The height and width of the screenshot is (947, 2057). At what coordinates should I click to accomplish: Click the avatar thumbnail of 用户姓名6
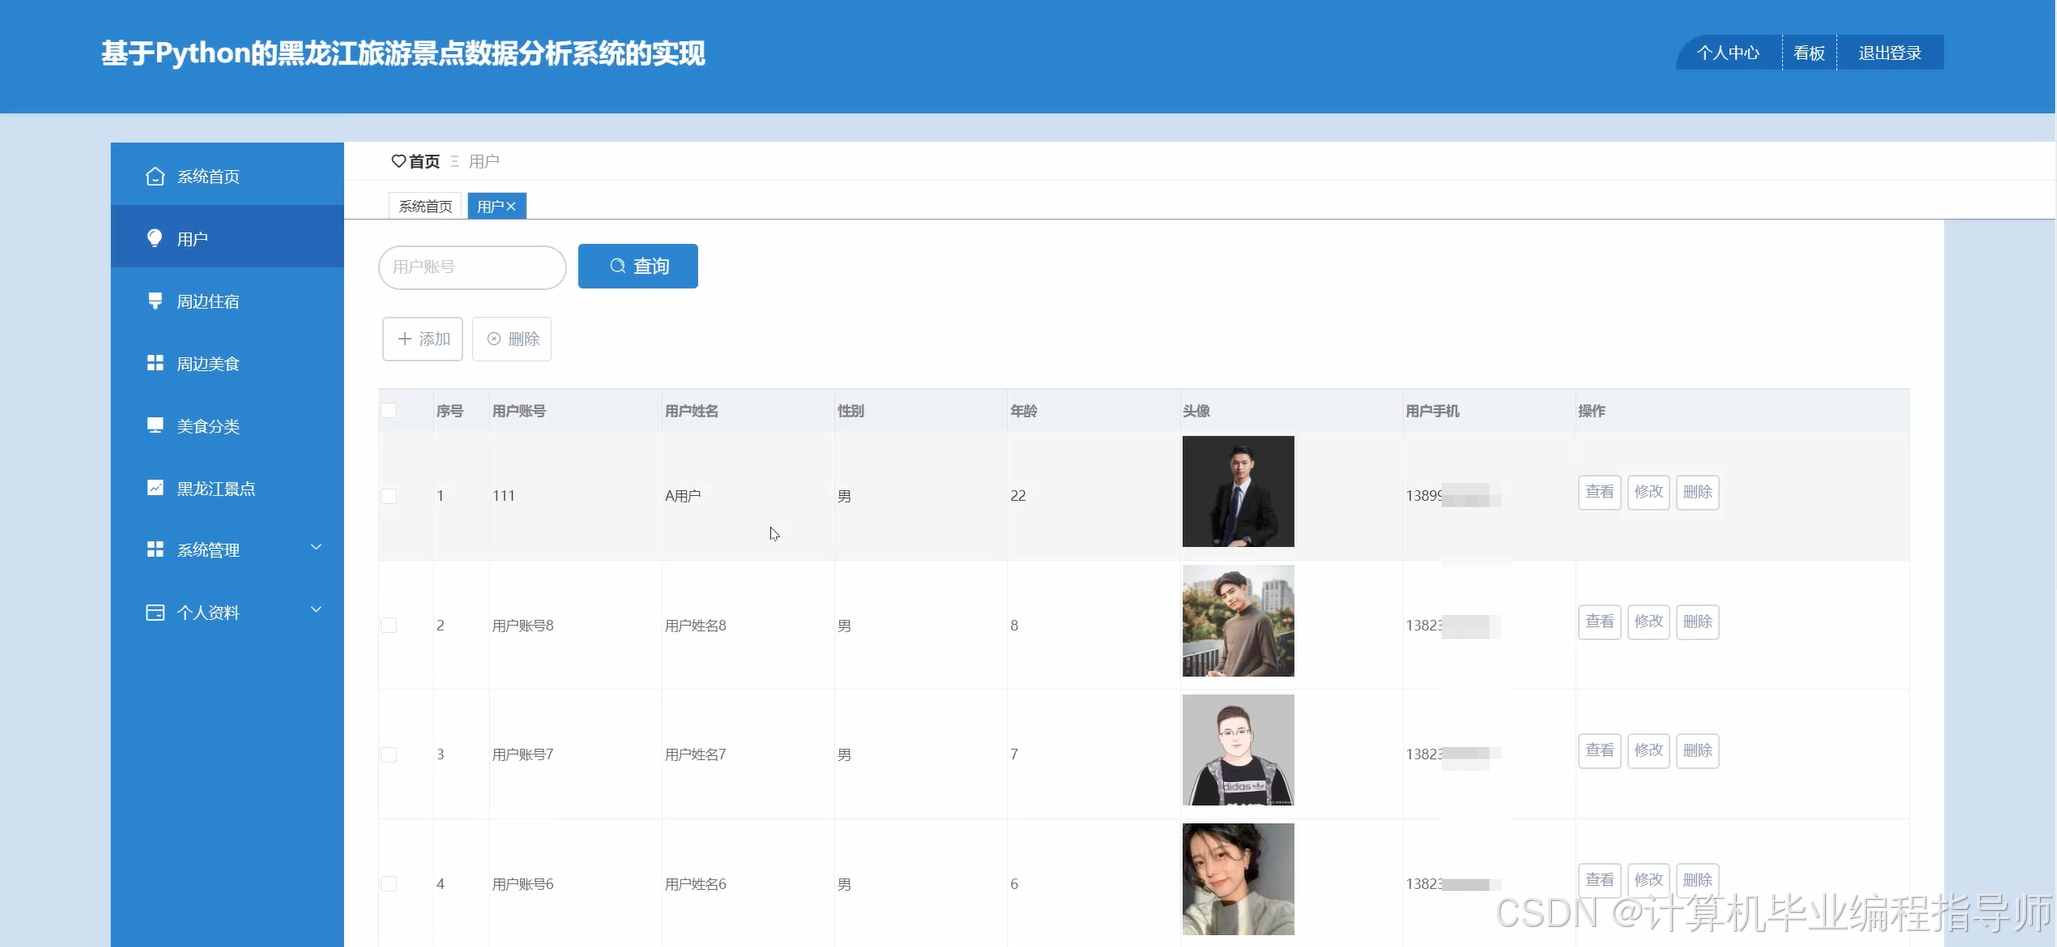coord(1238,879)
